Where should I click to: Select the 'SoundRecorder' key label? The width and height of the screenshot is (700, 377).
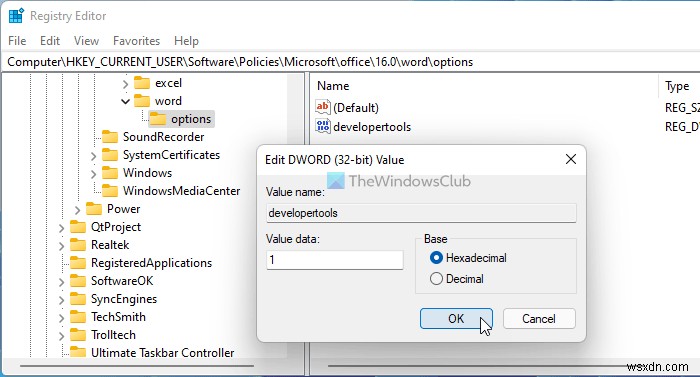tap(163, 137)
